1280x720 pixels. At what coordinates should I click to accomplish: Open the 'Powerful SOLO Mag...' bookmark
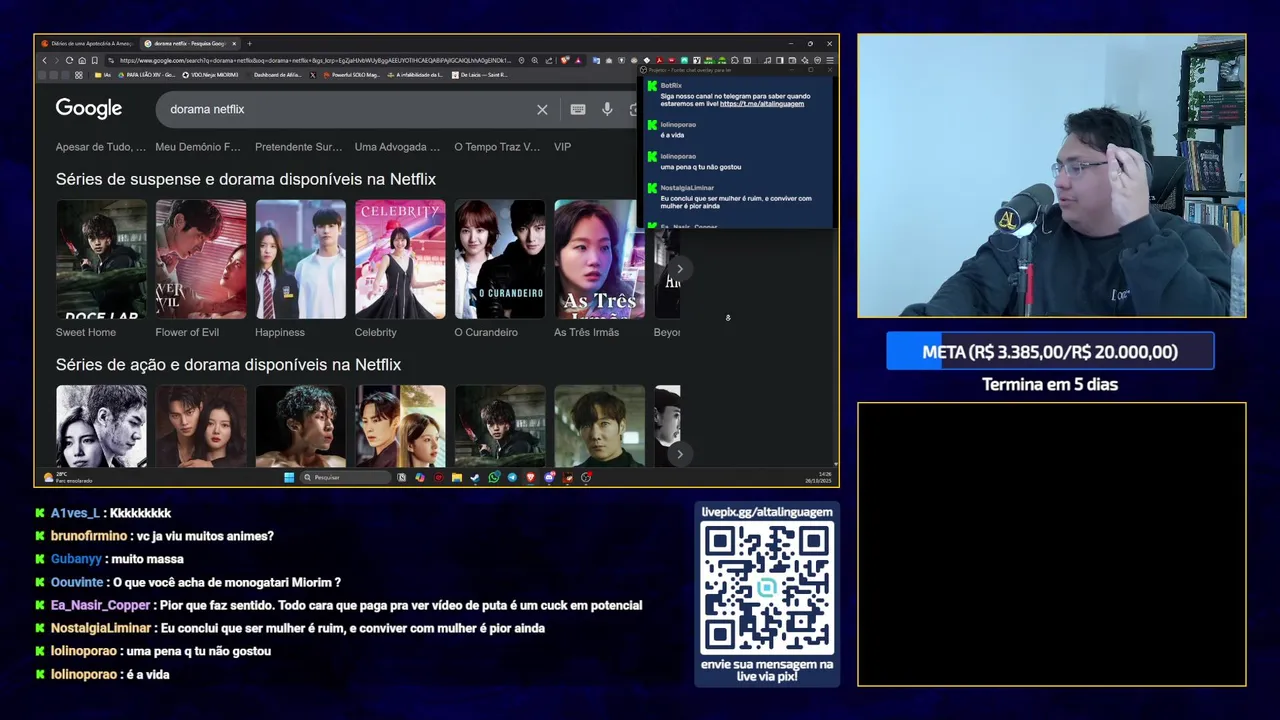click(x=352, y=75)
